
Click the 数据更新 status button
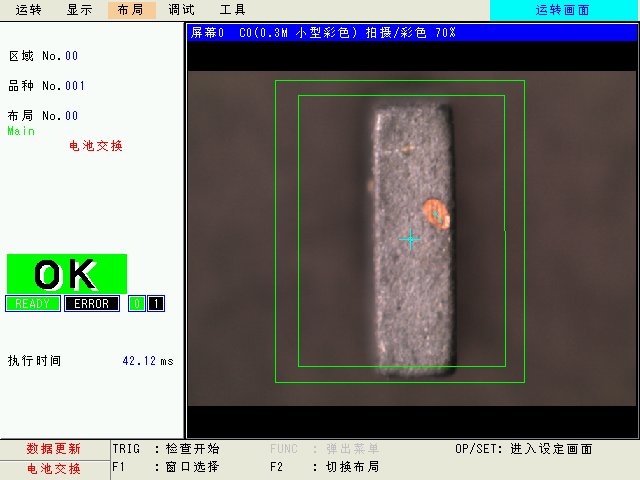pos(54,449)
